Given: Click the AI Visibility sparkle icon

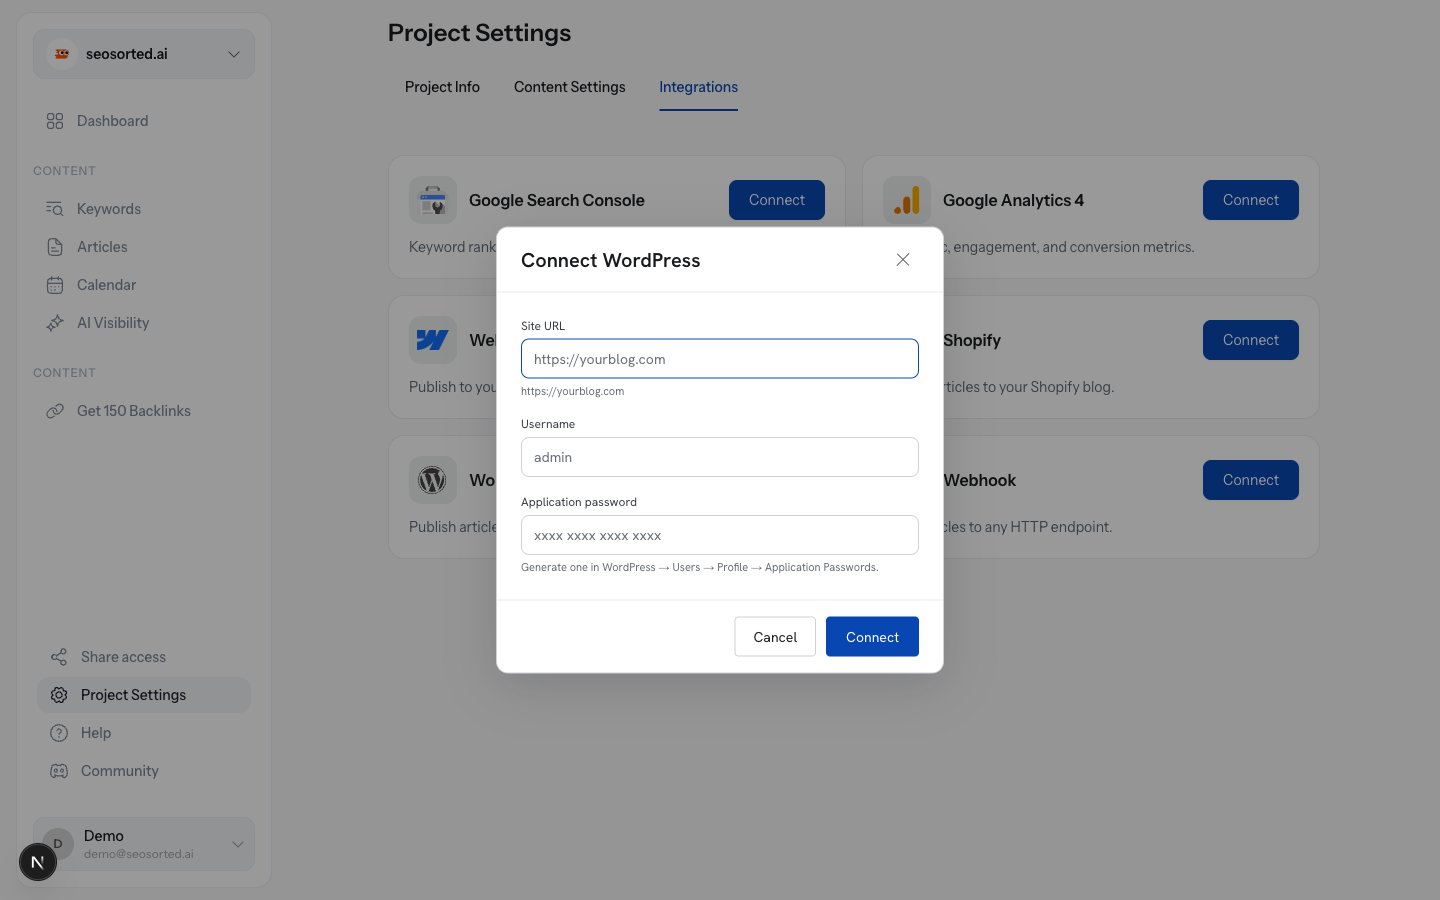Looking at the screenshot, I should (x=55, y=323).
